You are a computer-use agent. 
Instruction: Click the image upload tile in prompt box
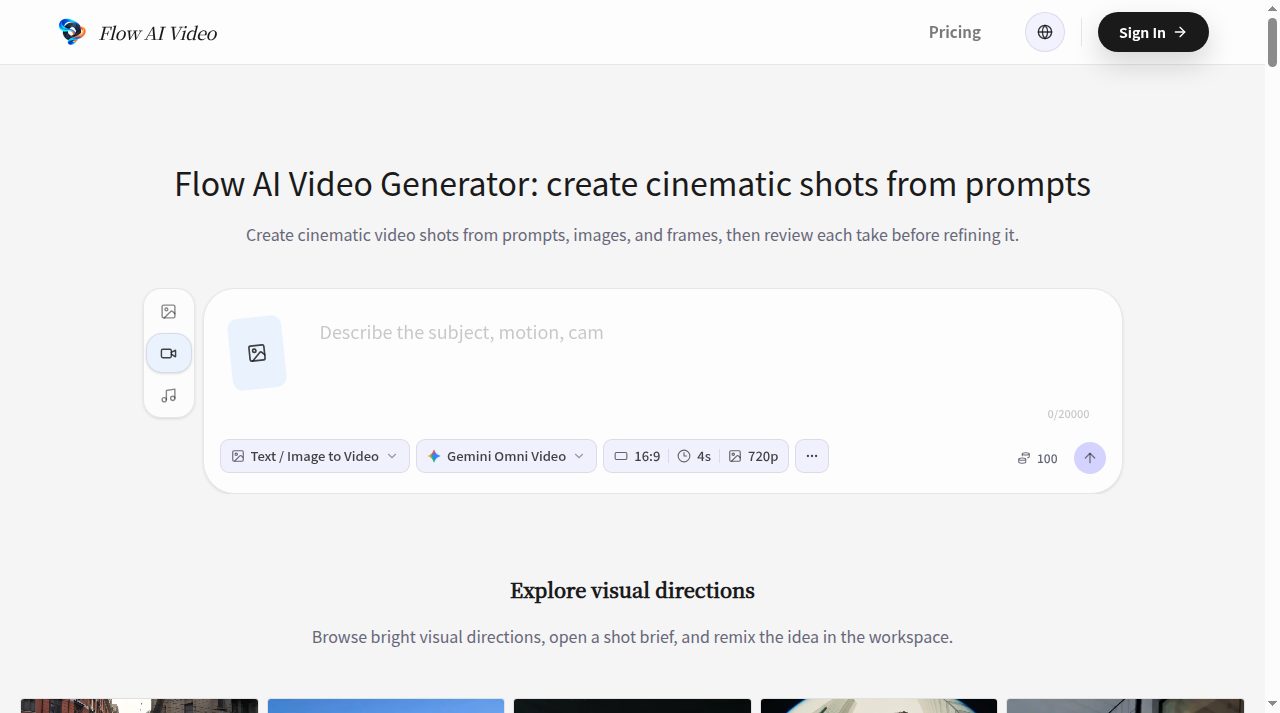click(x=257, y=353)
